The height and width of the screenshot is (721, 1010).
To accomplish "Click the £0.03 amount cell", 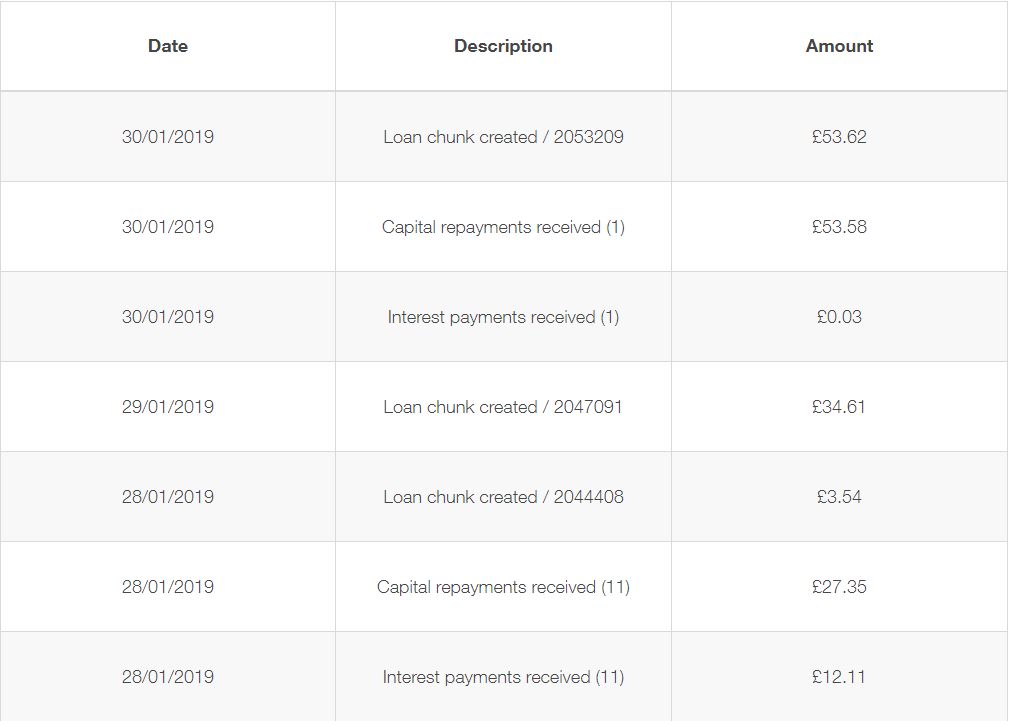I will (x=839, y=317).
